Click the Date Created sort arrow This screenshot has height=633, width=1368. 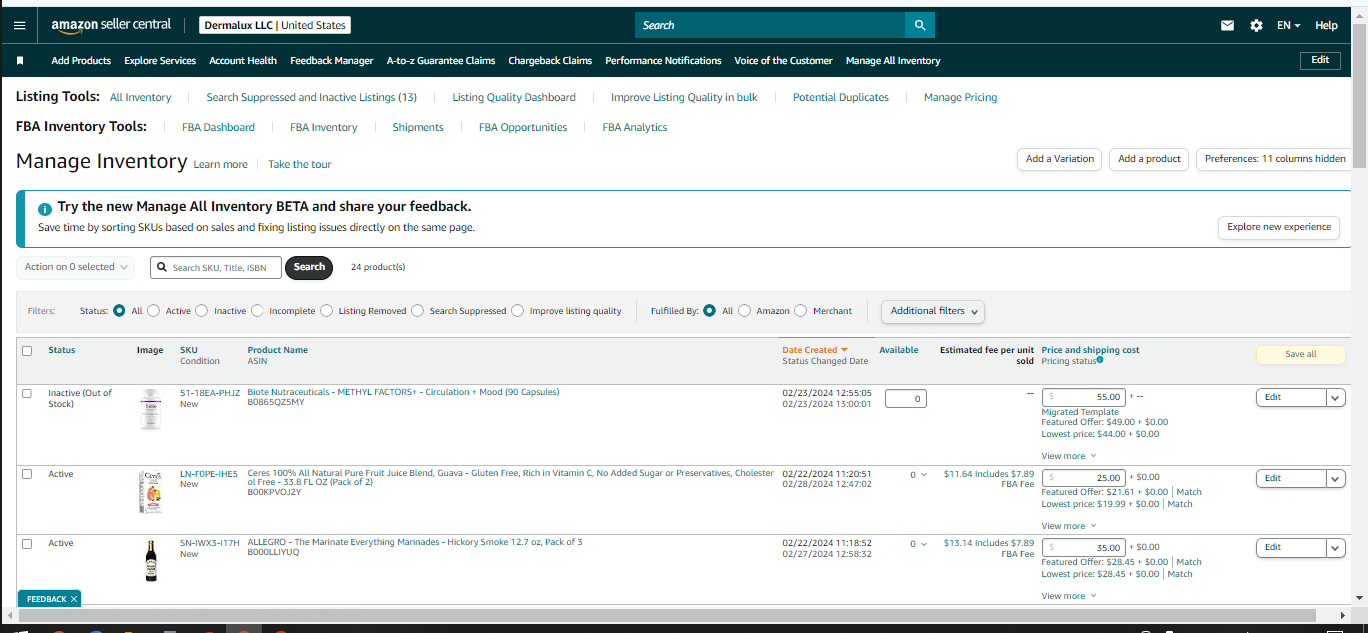845,350
